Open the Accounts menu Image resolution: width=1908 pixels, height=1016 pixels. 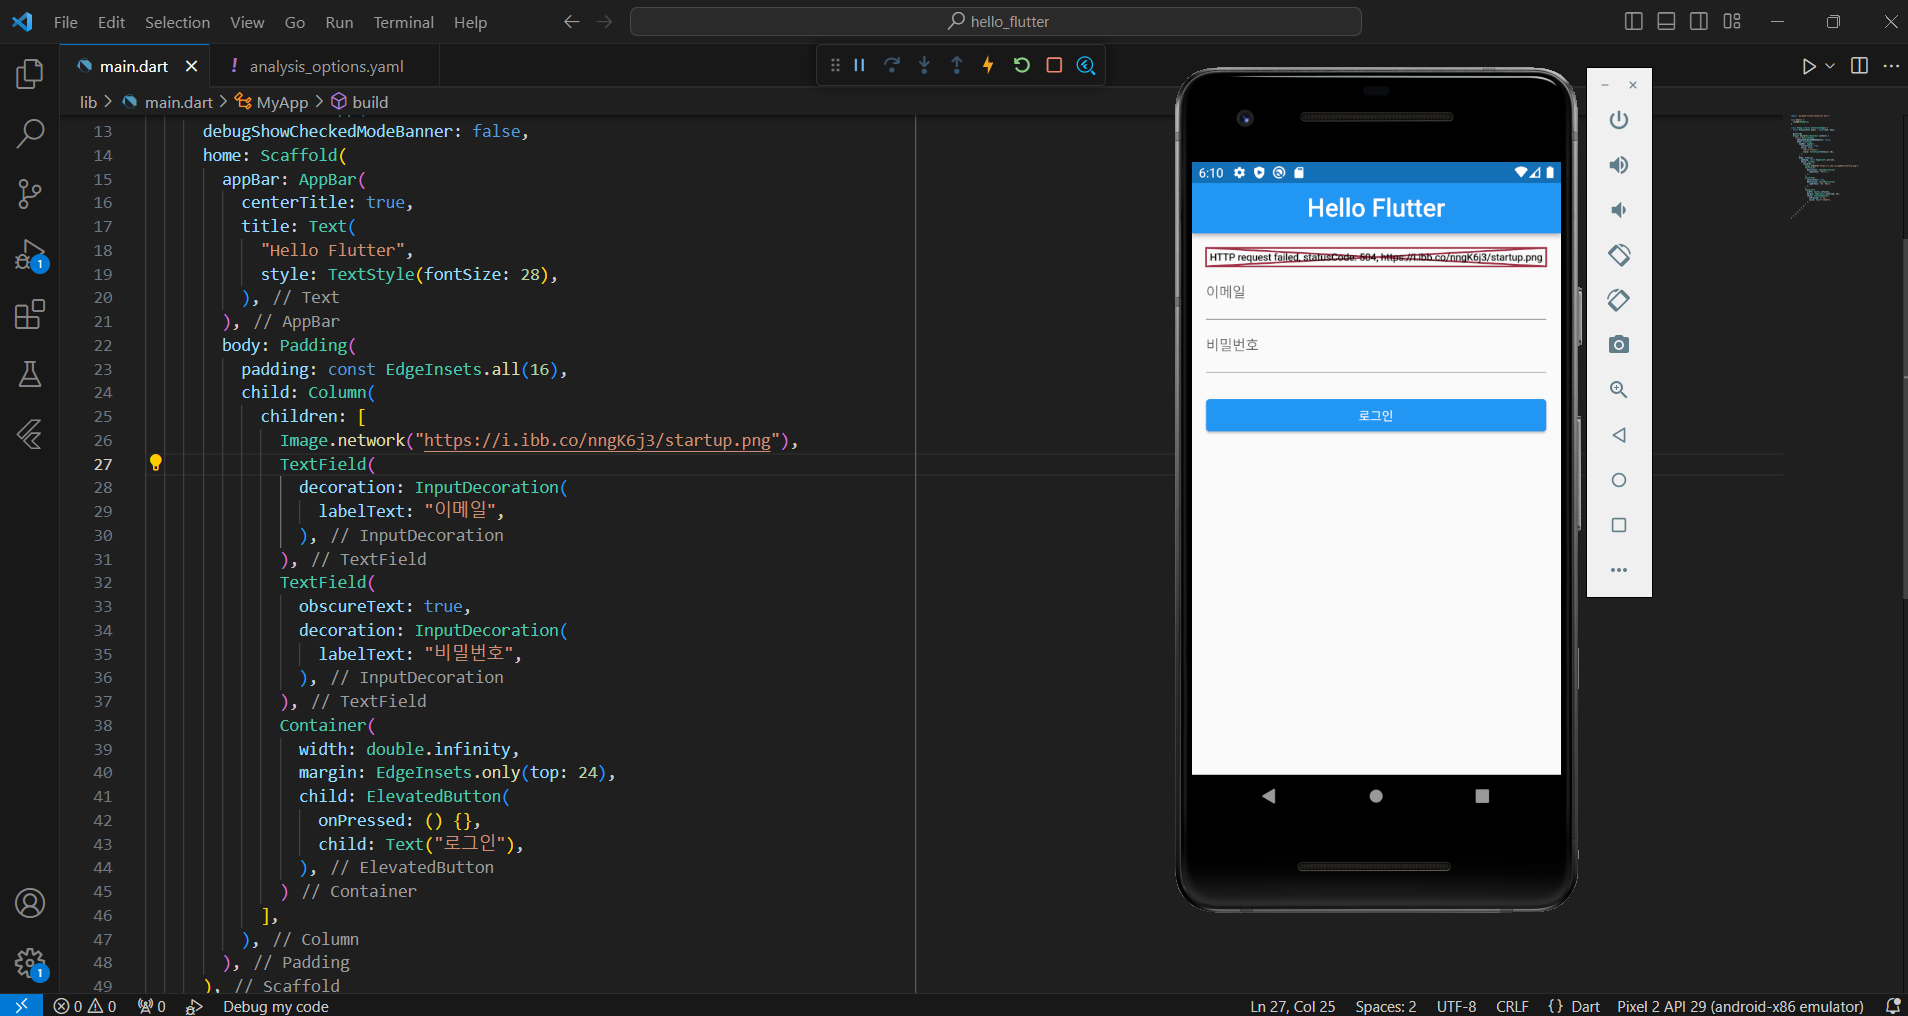click(30, 903)
